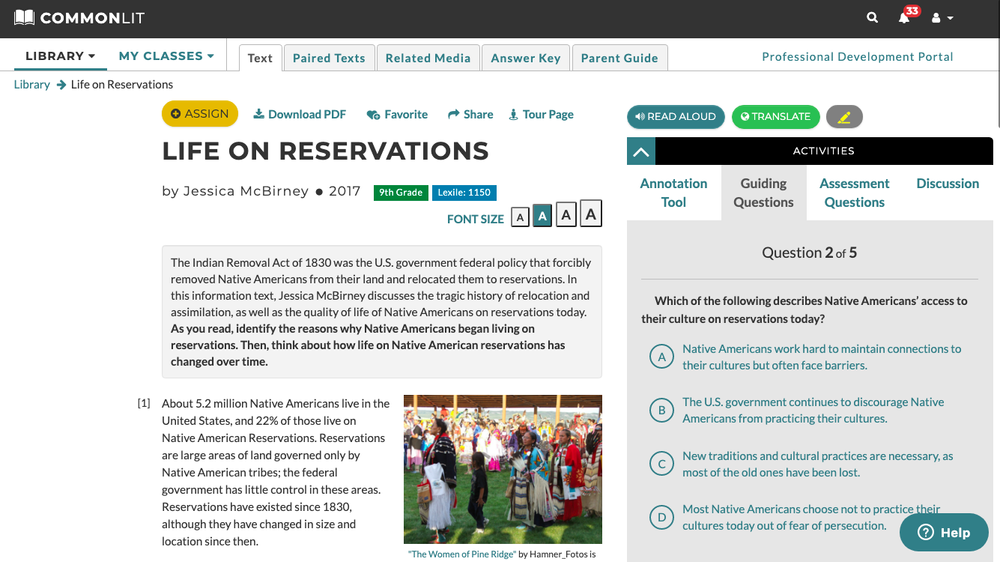Open search with magnifier icon
The image size is (1000, 562).
(872, 18)
